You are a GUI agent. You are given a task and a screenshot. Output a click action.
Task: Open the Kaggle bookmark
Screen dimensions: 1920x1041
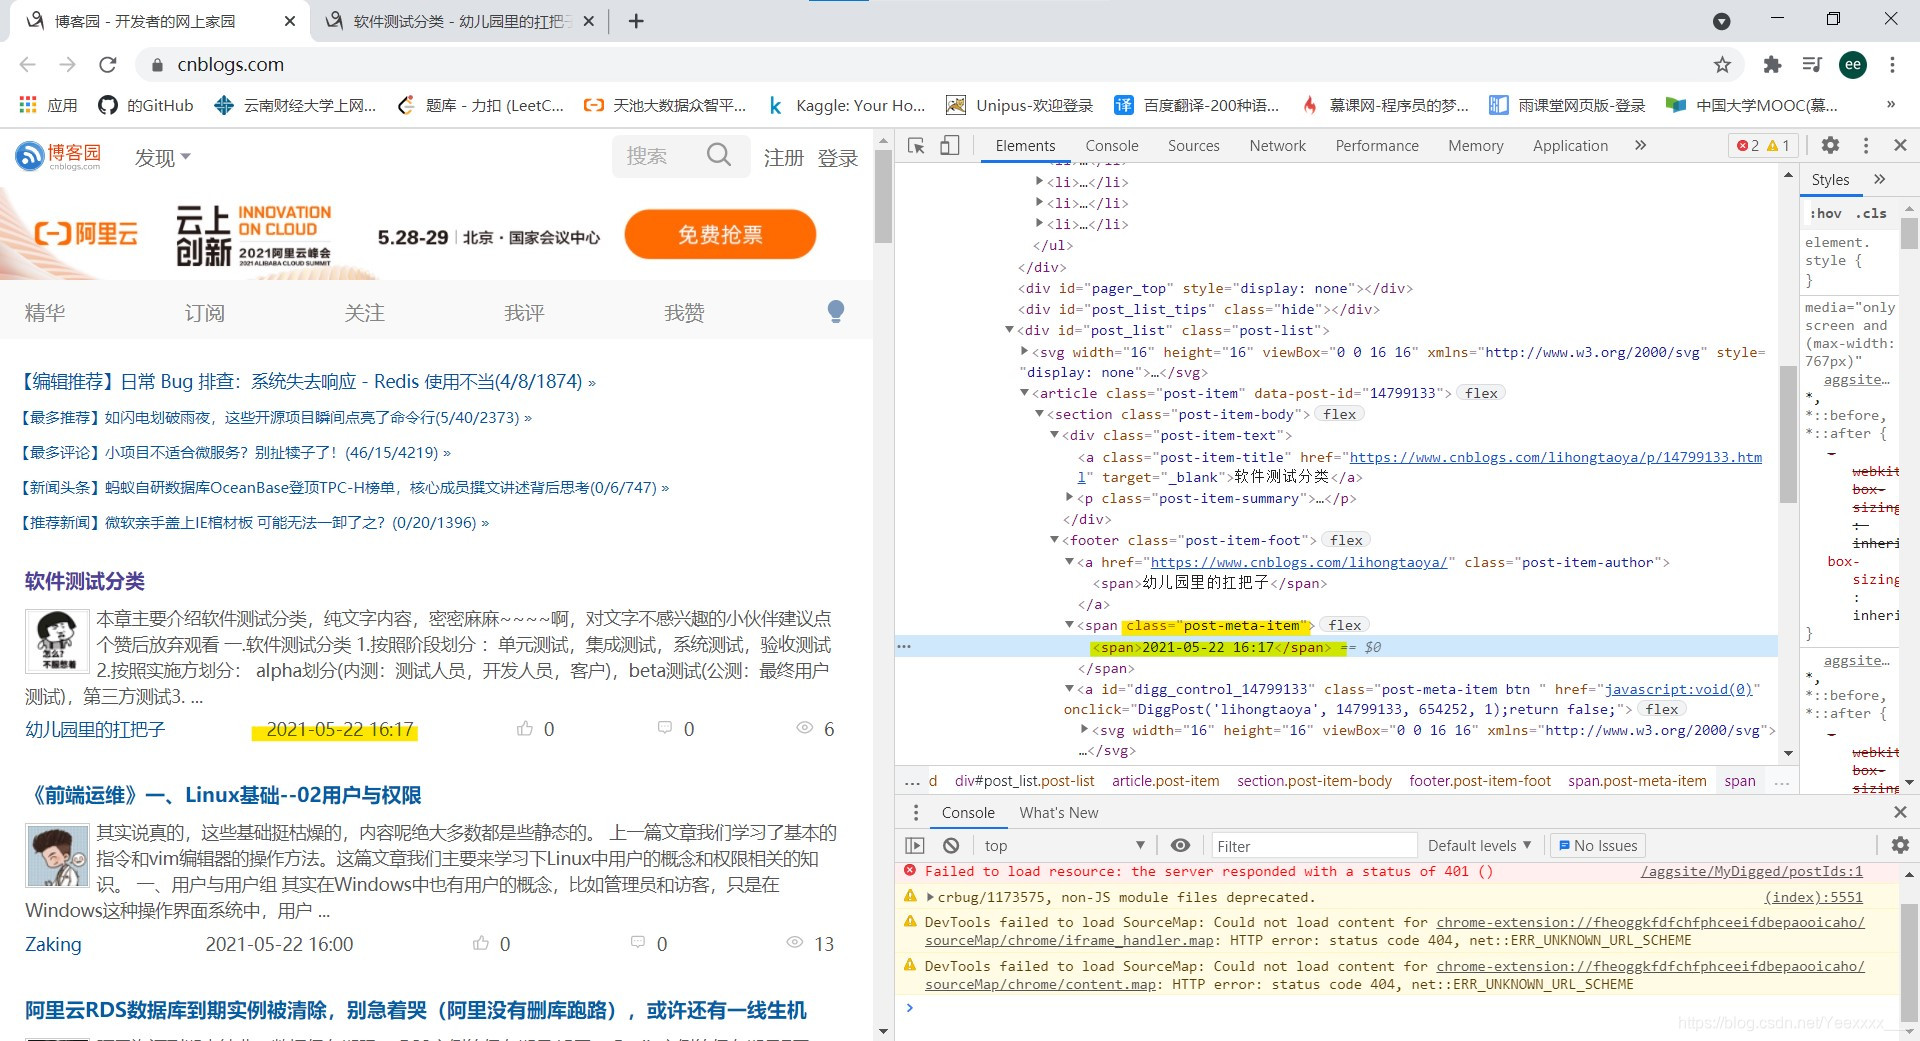point(847,105)
